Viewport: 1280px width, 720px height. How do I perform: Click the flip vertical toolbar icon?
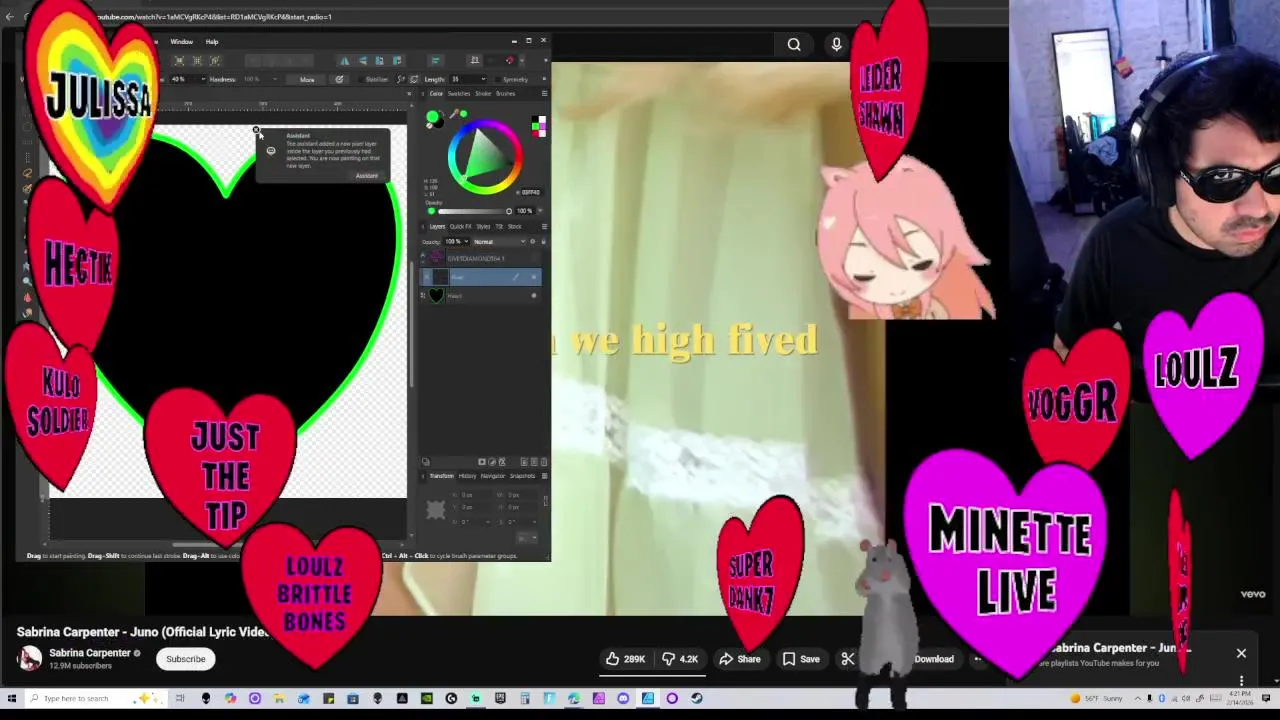pos(362,61)
